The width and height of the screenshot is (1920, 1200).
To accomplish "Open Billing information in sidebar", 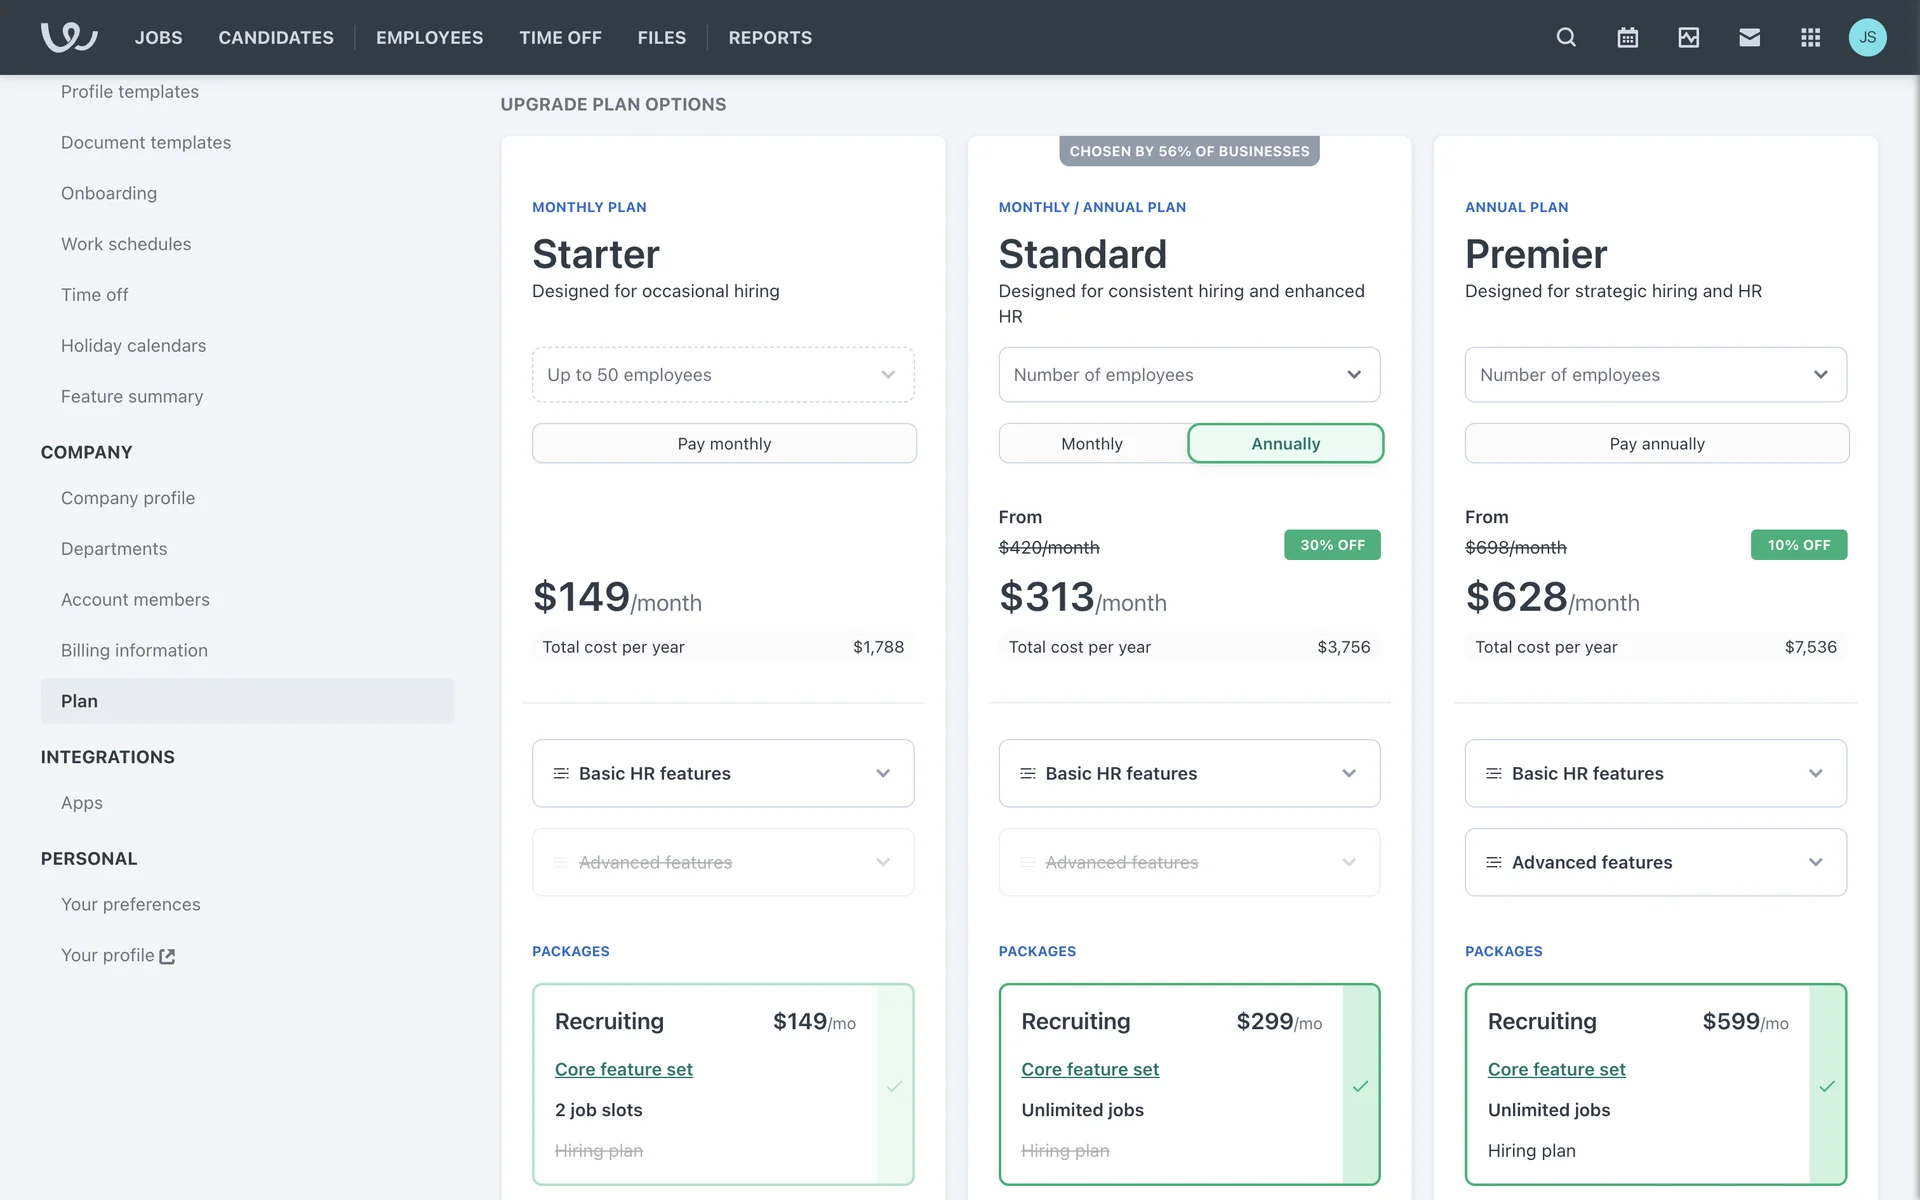I will pyautogui.click(x=134, y=650).
